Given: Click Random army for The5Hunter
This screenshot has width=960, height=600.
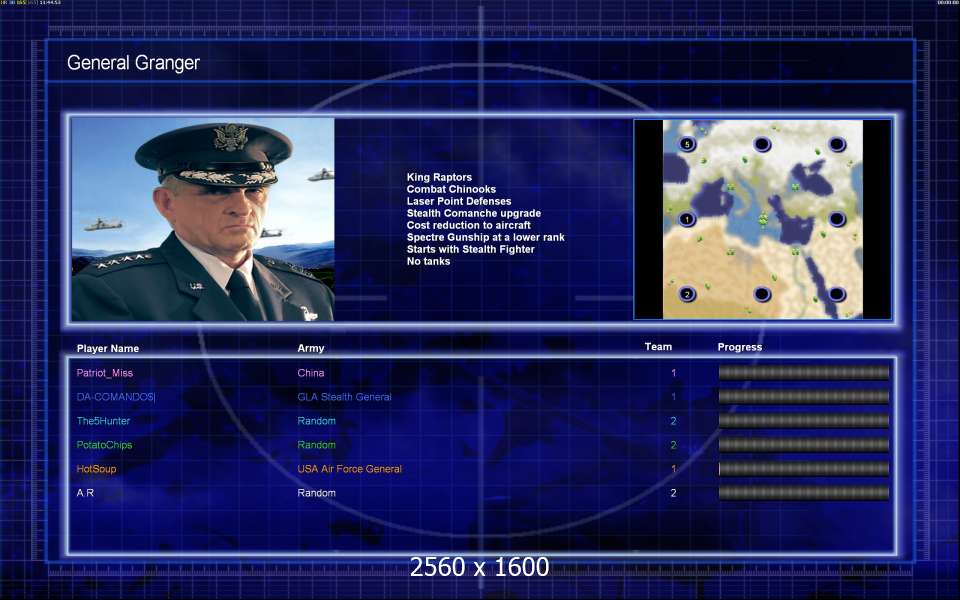Looking at the screenshot, I should coord(317,421).
